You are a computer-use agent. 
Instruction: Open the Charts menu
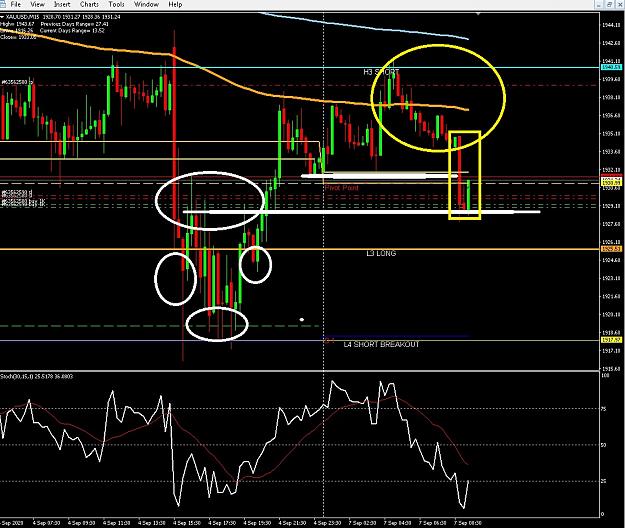tap(89, 4)
